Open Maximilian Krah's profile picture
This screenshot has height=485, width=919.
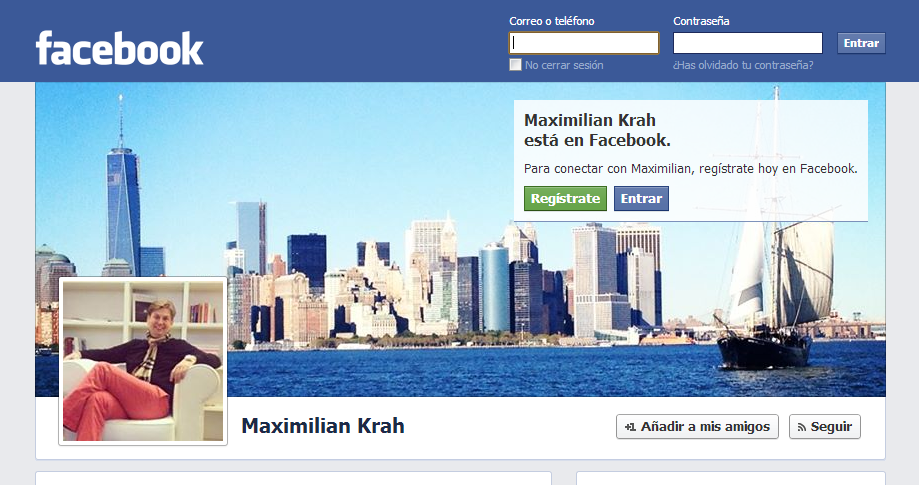coord(143,361)
